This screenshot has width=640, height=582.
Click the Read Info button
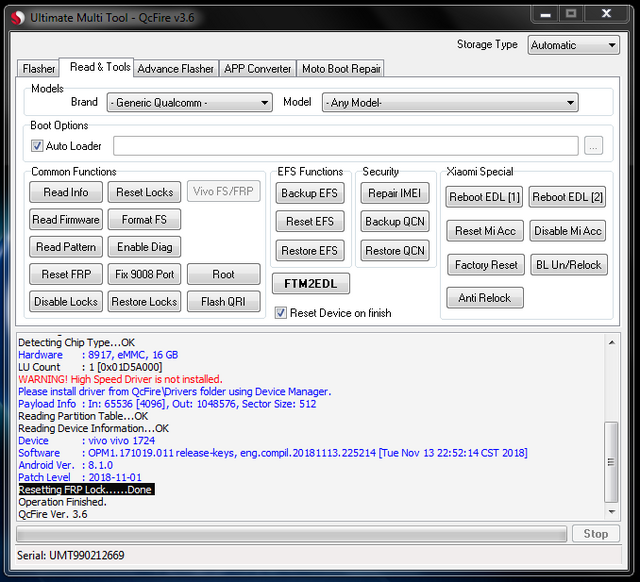click(x=66, y=192)
